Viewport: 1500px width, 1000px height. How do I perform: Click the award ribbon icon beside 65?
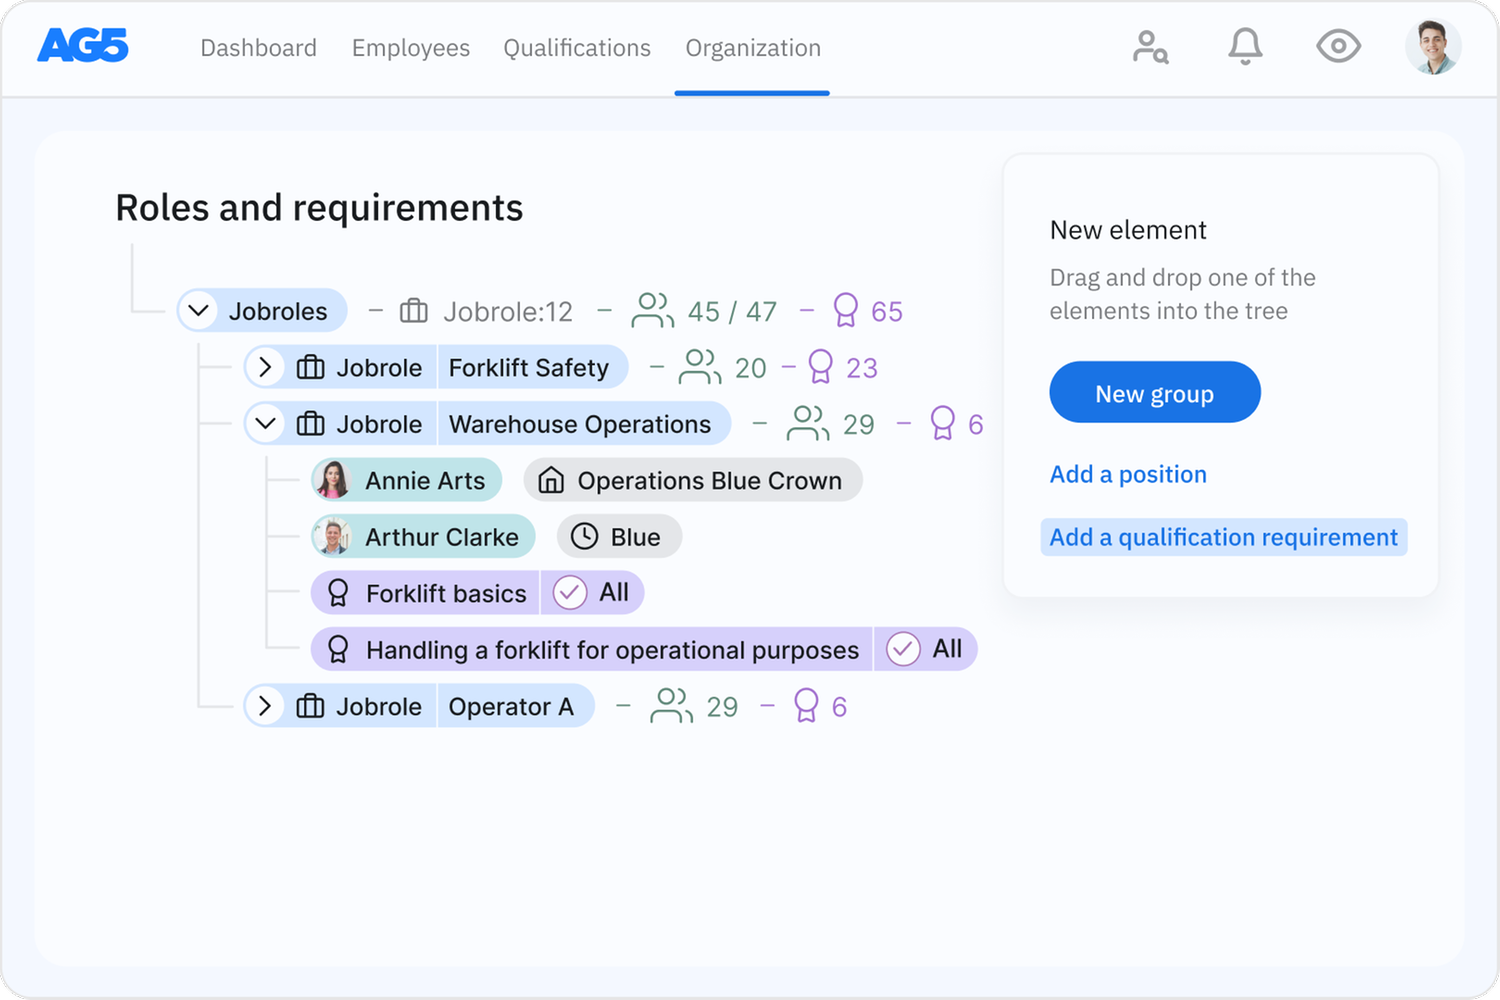pyautogui.click(x=846, y=311)
